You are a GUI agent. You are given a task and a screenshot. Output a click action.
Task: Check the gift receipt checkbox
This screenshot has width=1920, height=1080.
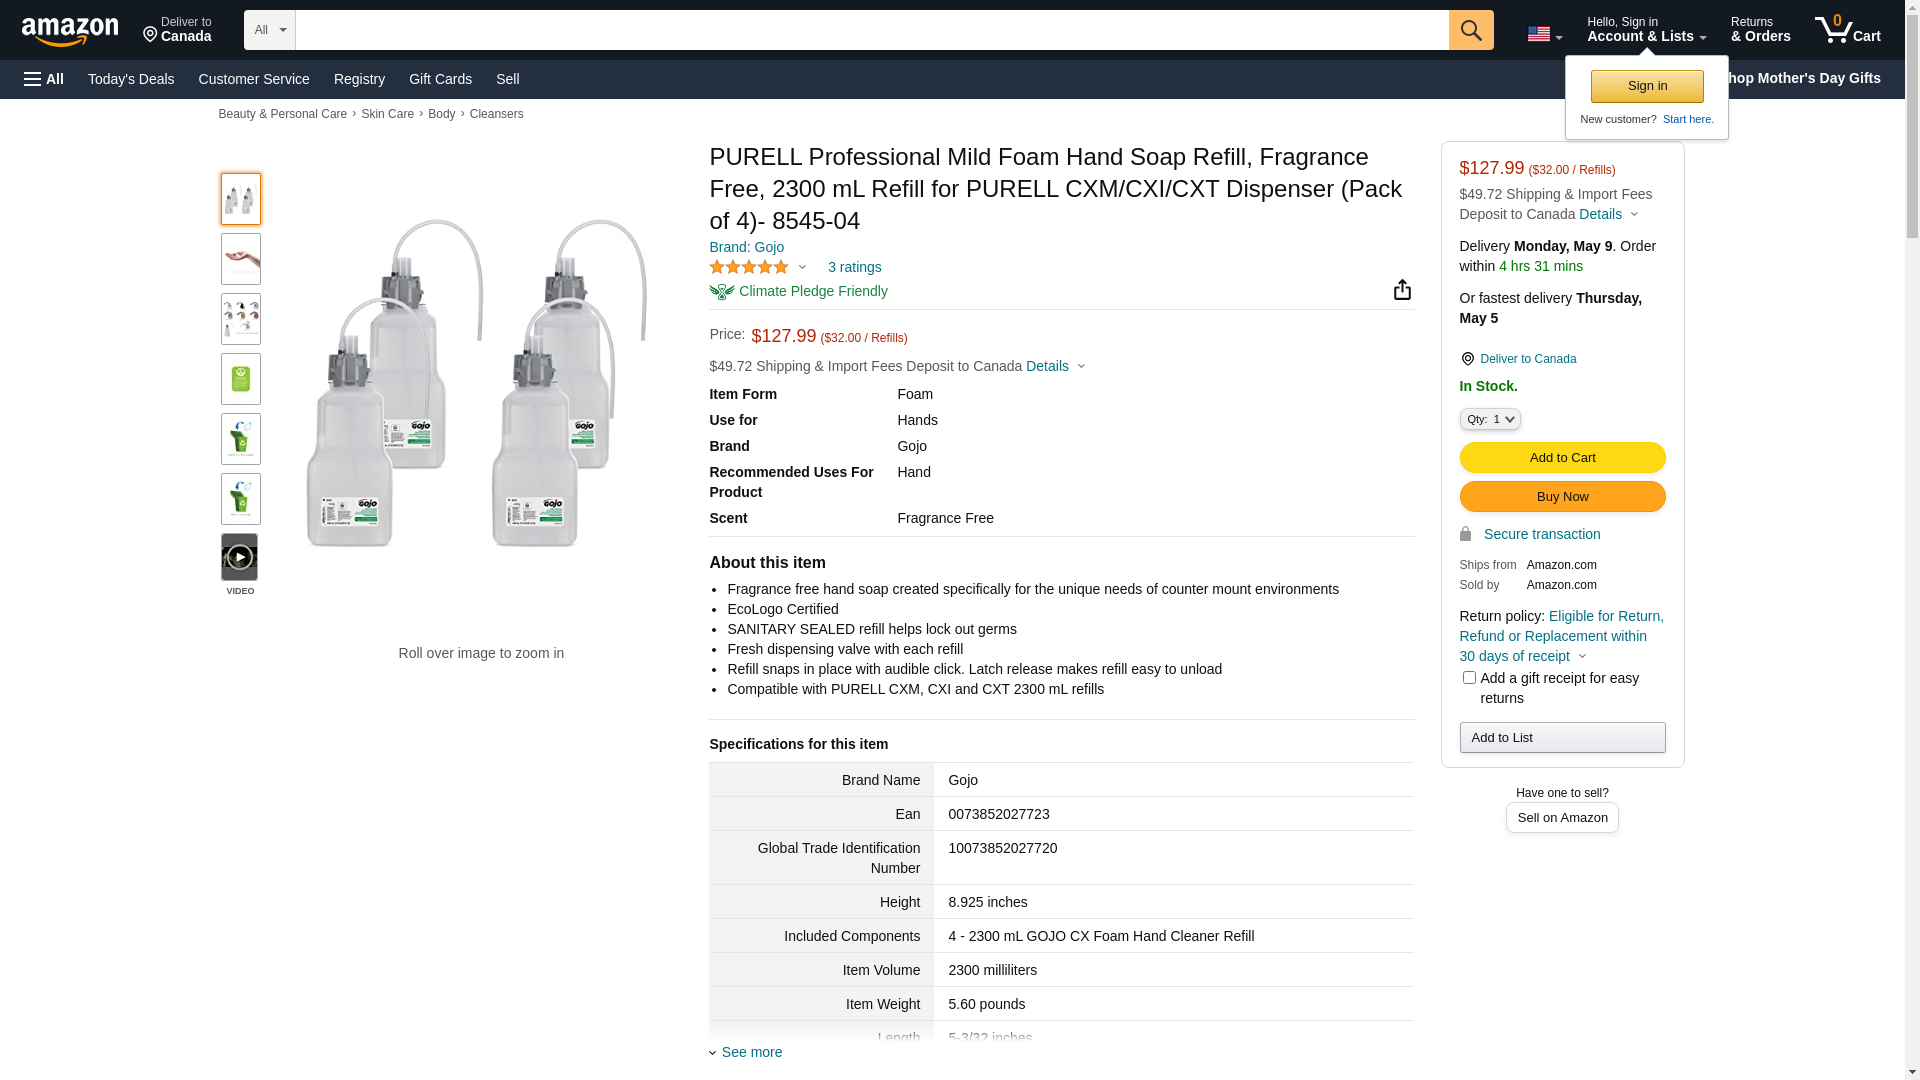[x=1469, y=678]
